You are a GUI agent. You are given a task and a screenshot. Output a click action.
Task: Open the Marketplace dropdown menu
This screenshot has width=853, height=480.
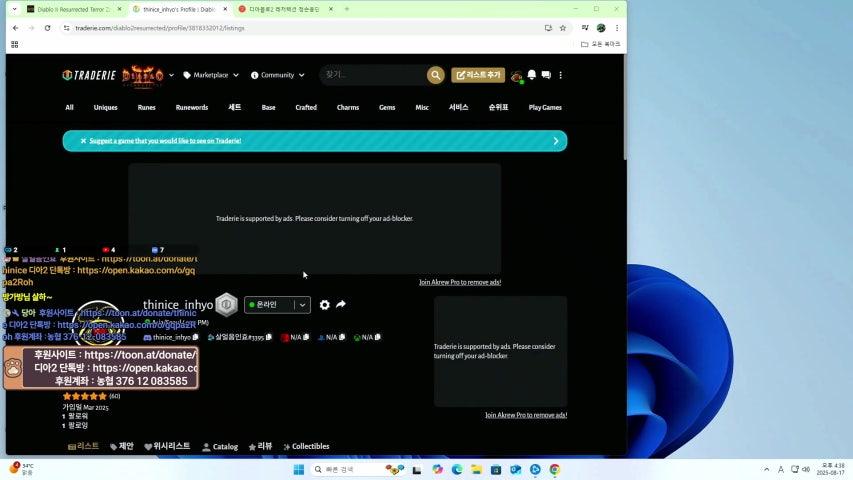click(x=211, y=75)
